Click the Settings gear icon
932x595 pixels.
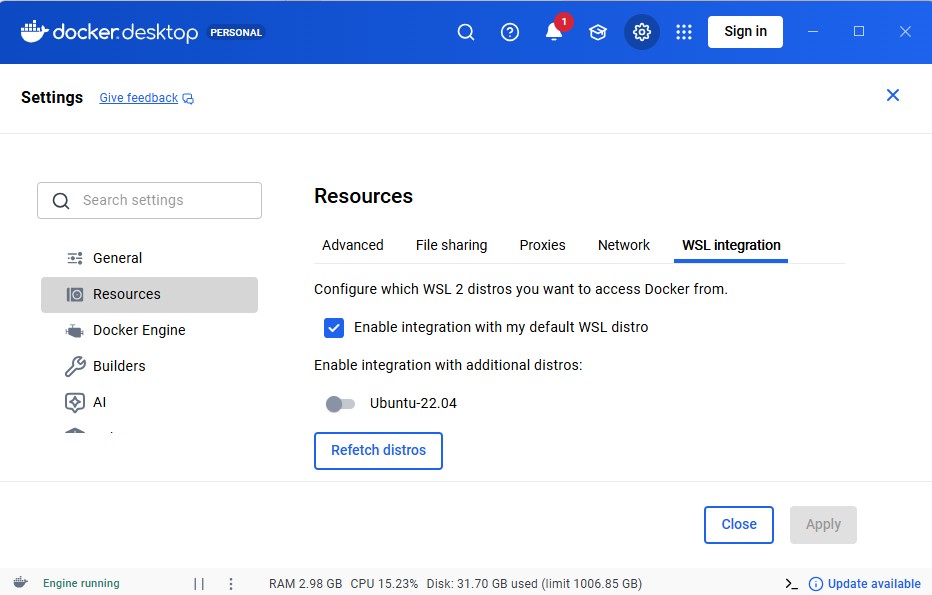point(641,32)
